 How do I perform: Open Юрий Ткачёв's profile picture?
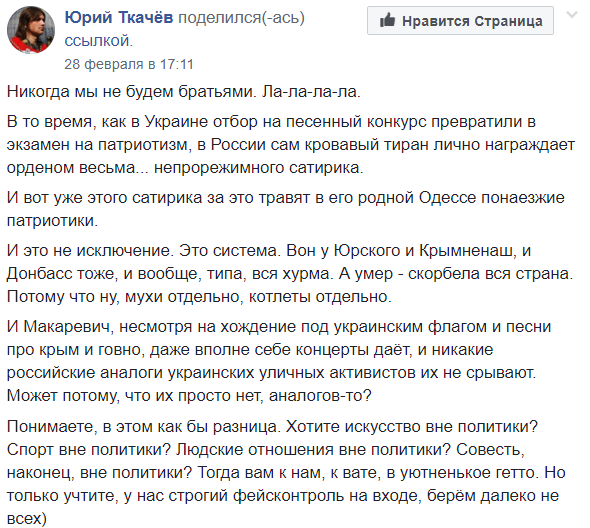pos(31,30)
